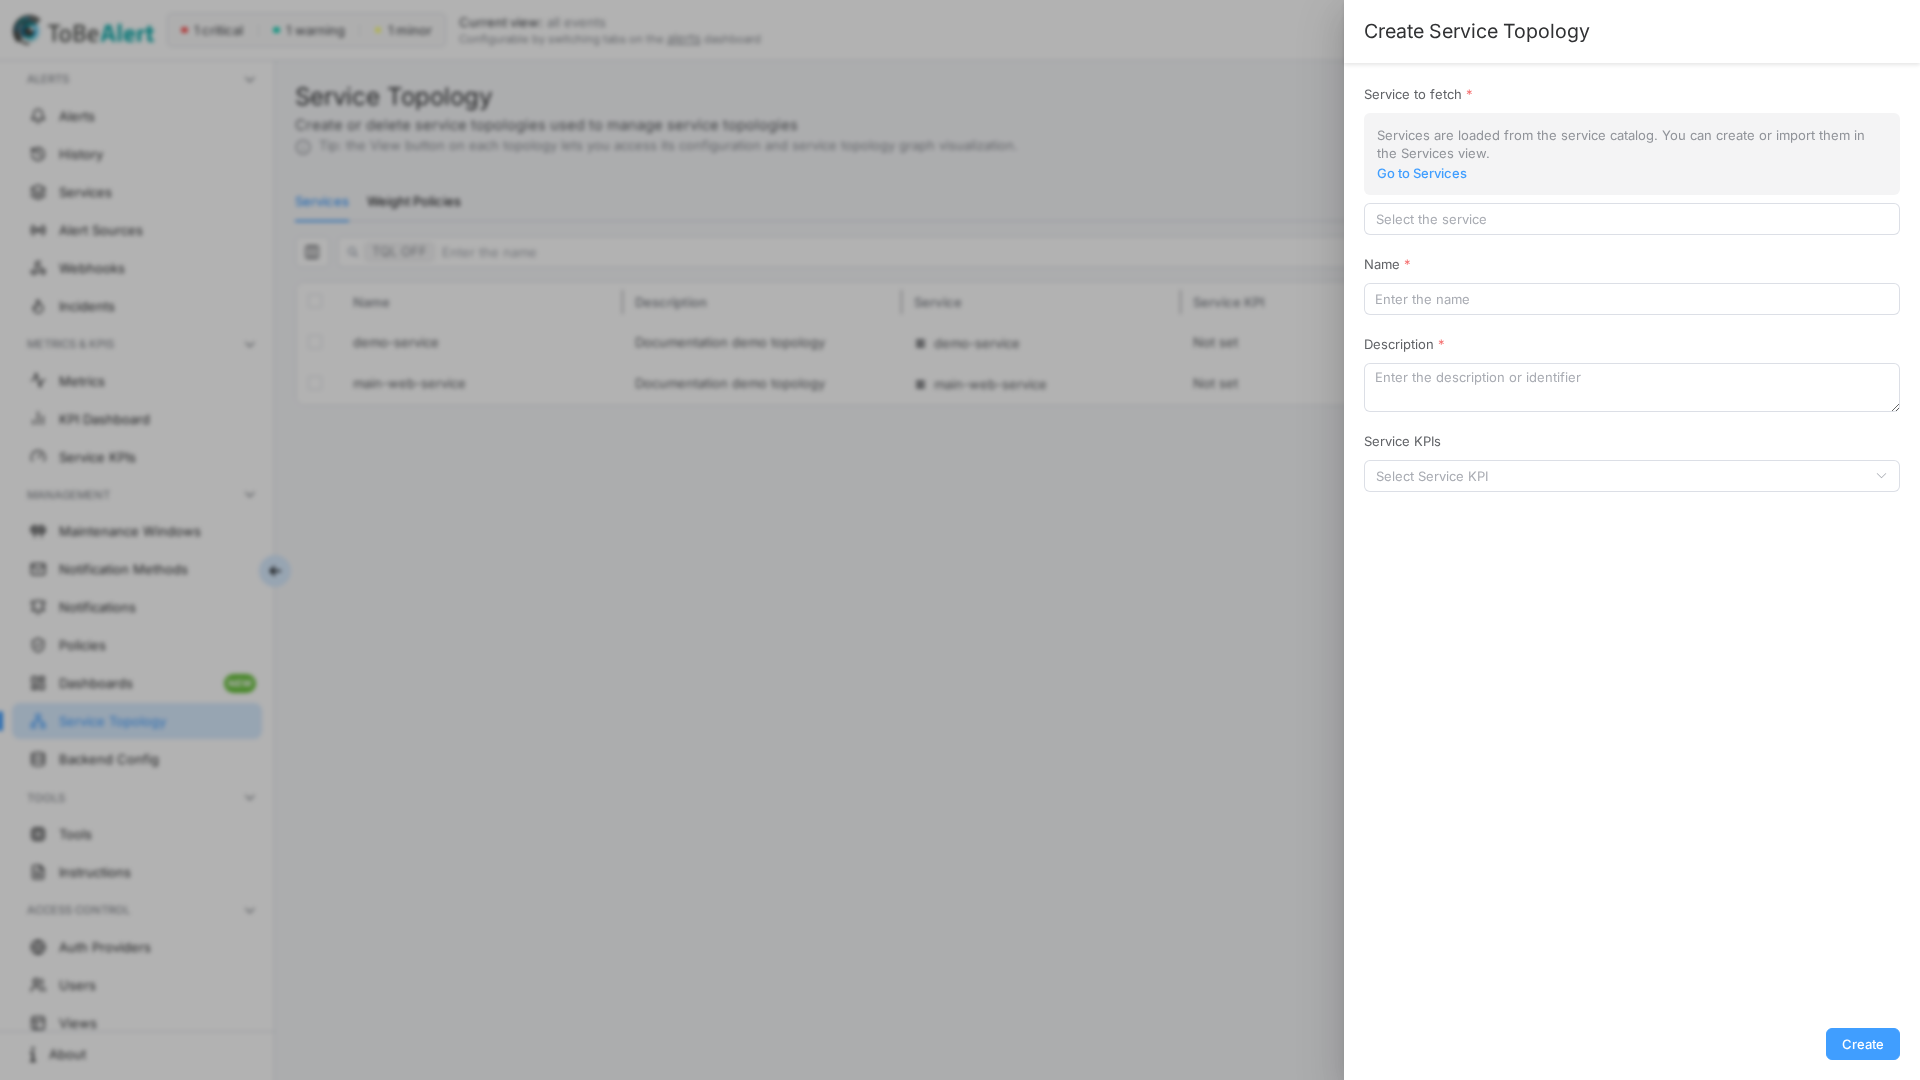The height and width of the screenshot is (1080, 1920).
Task: Open the Policies icon in sidebar
Action: pyautogui.click(x=38, y=645)
